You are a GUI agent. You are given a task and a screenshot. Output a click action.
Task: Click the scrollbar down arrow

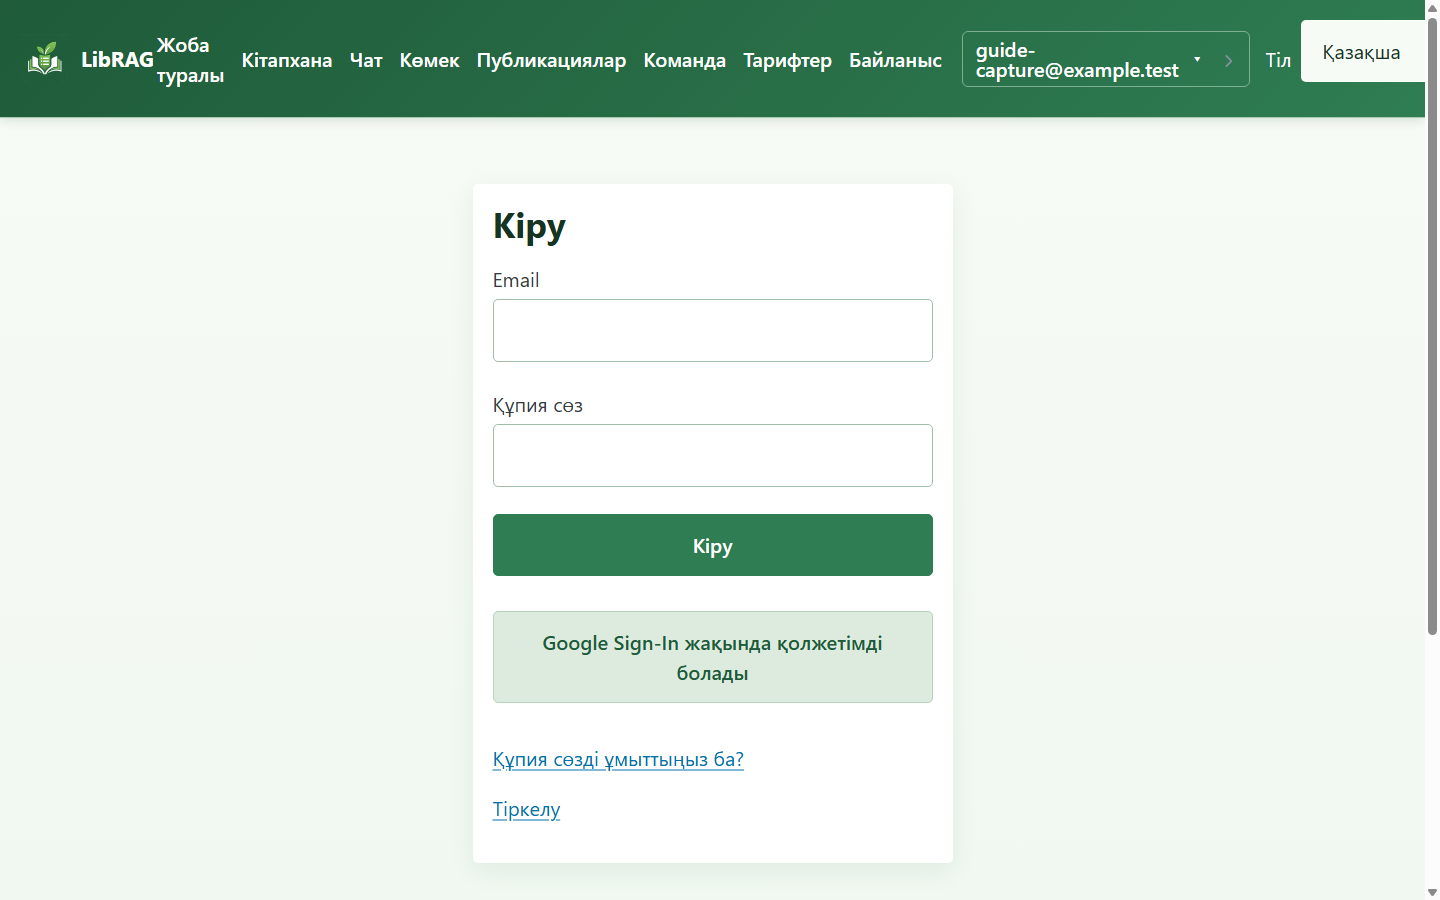coord(1432,892)
